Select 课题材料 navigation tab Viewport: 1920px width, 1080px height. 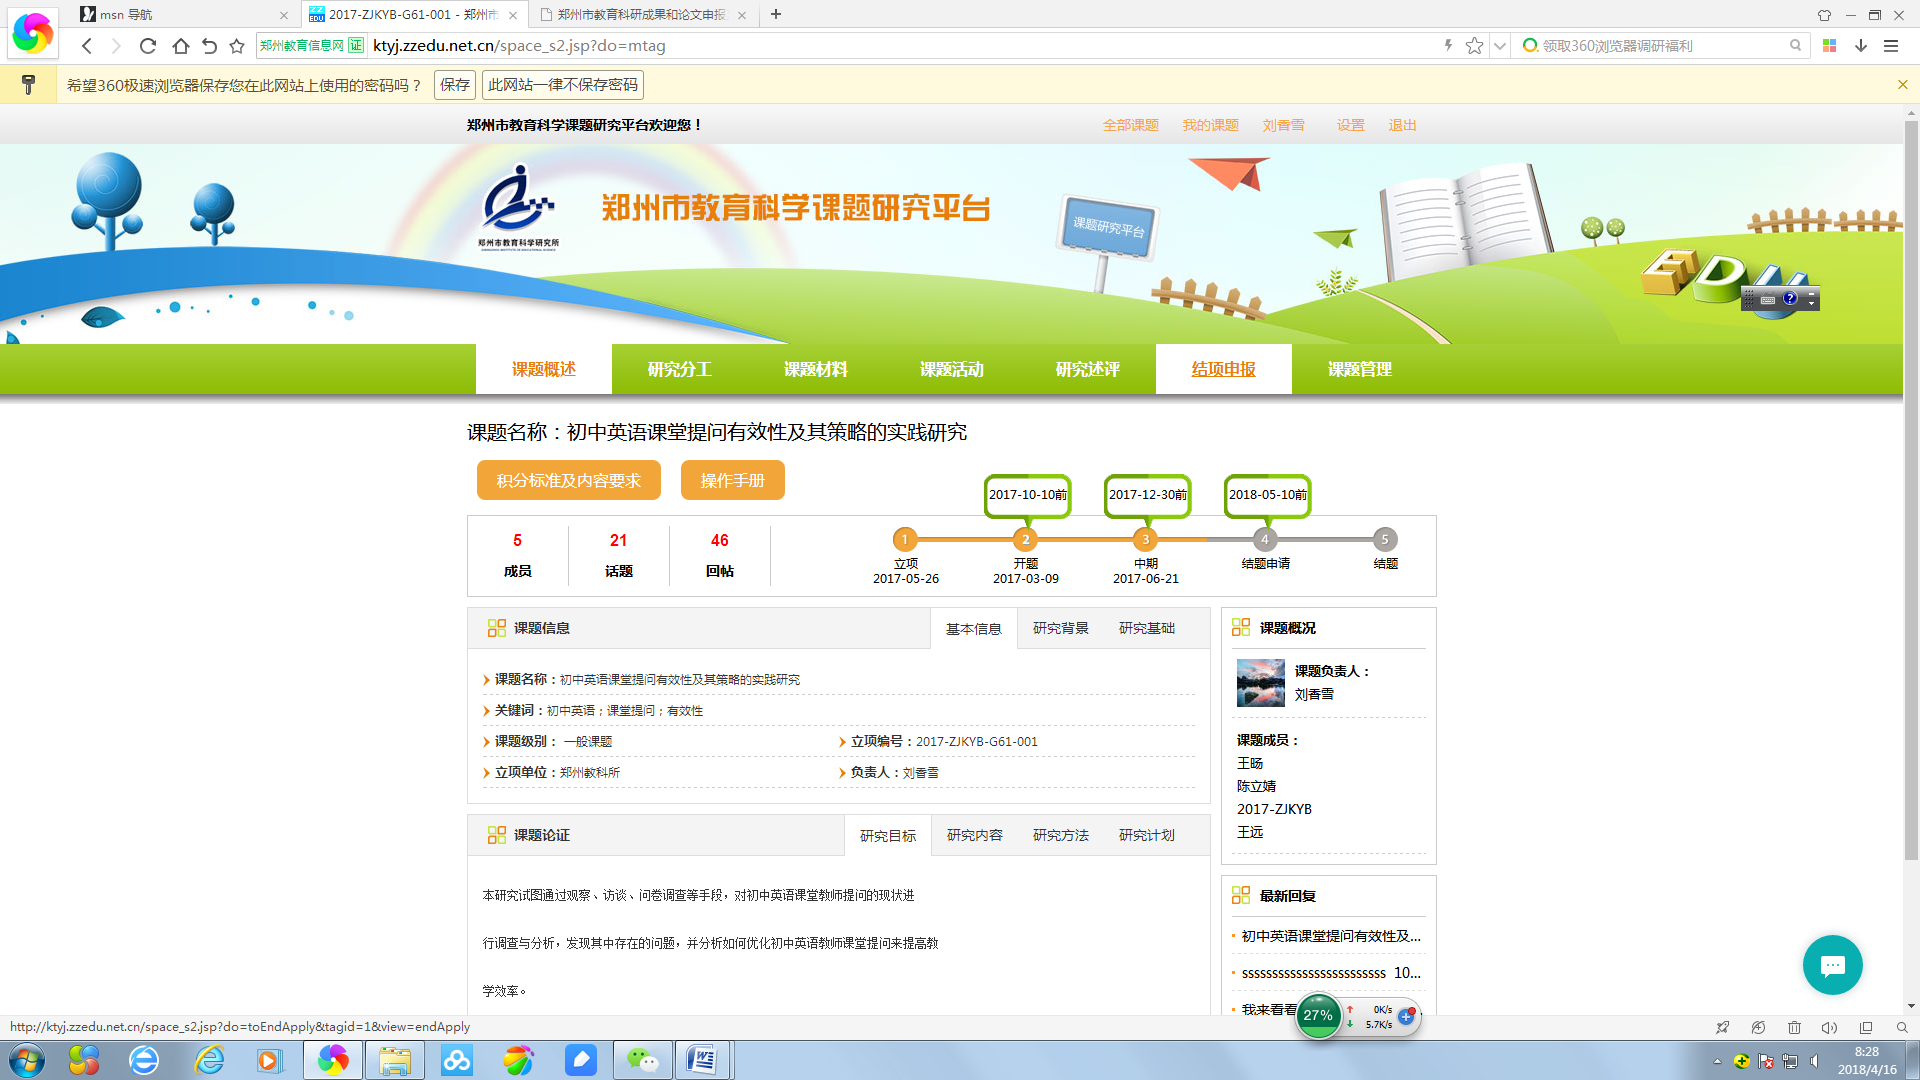click(816, 369)
